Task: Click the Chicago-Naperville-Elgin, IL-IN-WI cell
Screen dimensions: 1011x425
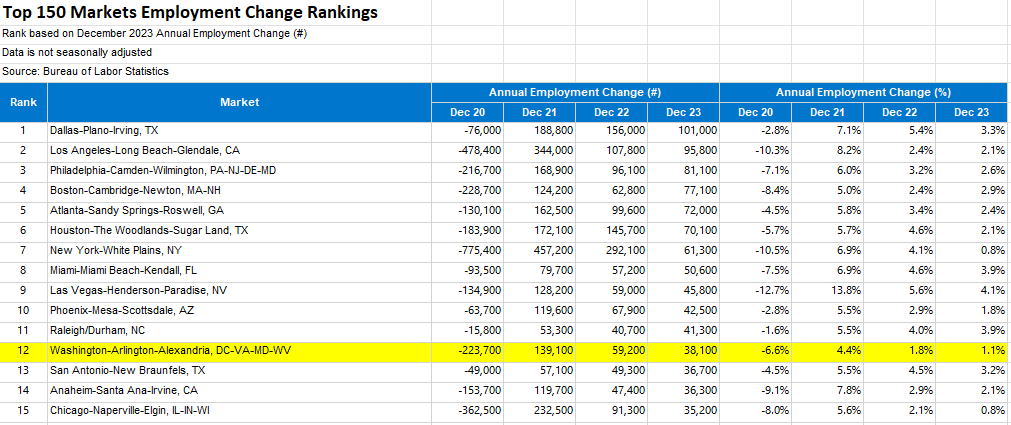Action: [x=137, y=411]
